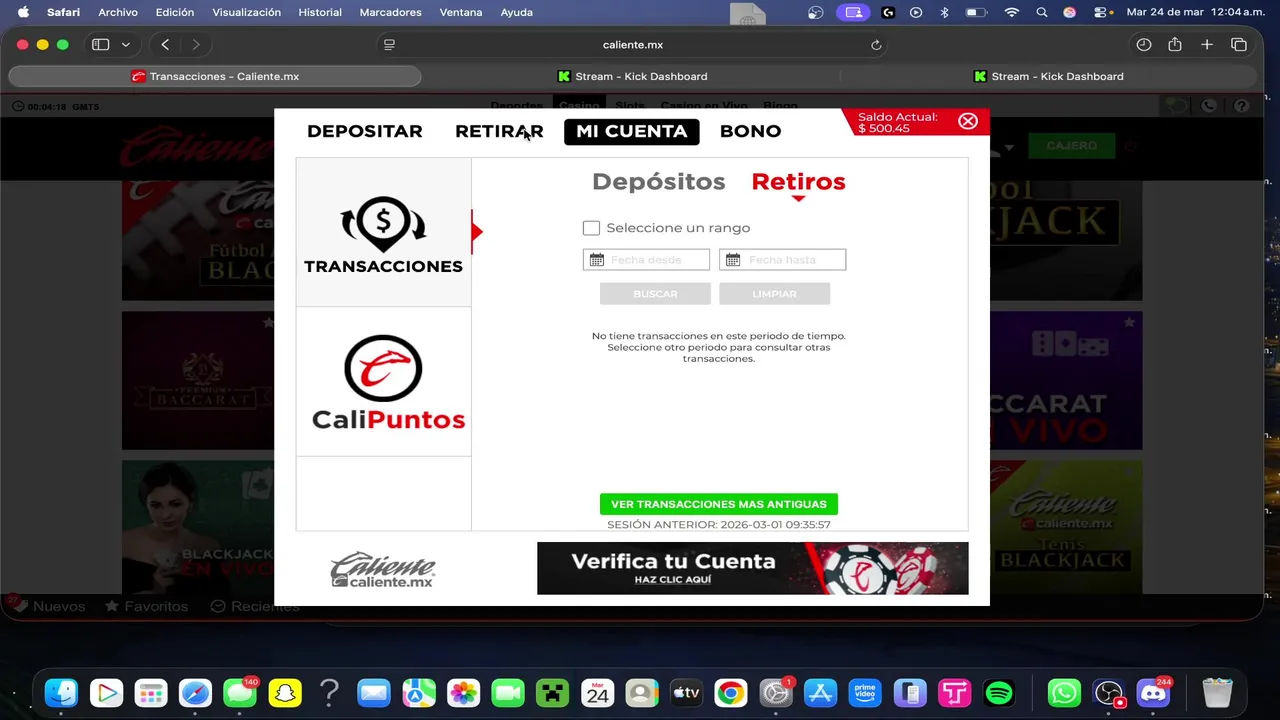Image resolution: width=1280 pixels, height=720 pixels.
Task: Switch to Depósitos transactions
Action: (658, 181)
